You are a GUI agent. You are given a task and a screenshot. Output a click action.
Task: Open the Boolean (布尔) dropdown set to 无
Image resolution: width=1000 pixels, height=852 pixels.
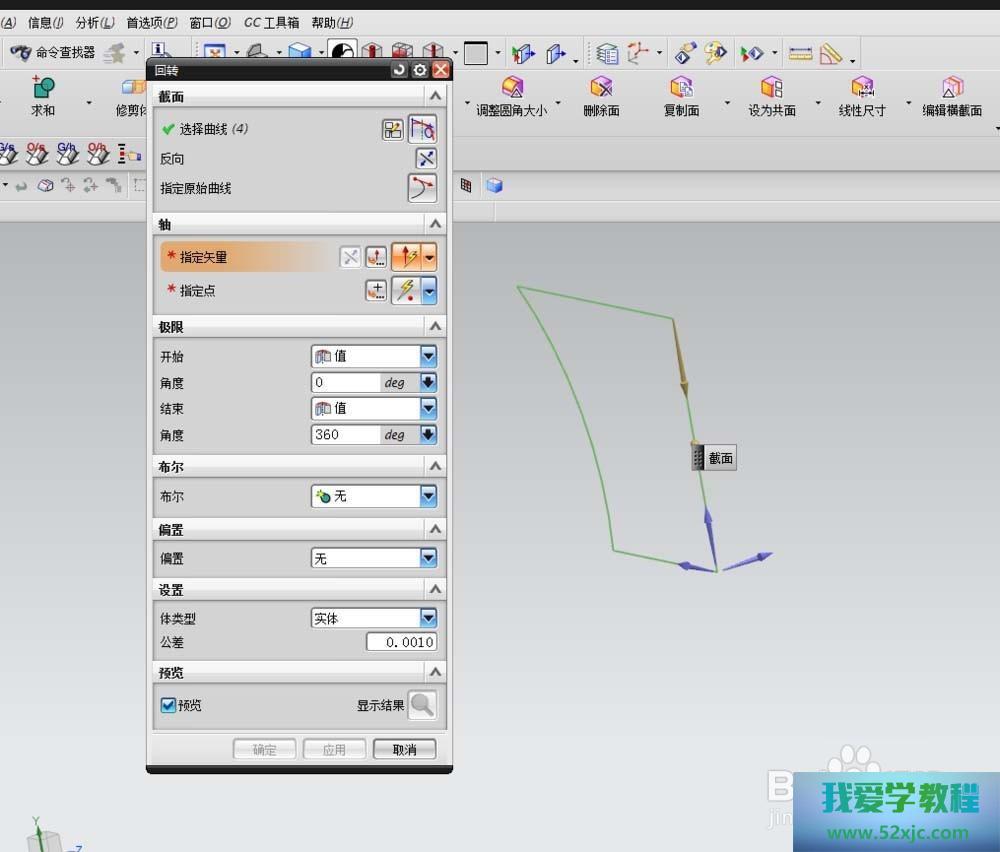[x=428, y=496]
